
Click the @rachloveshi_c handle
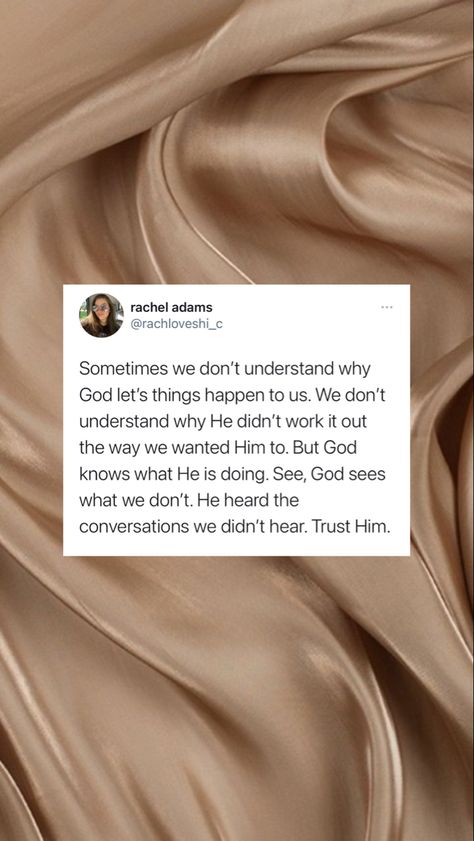(x=177, y=324)
